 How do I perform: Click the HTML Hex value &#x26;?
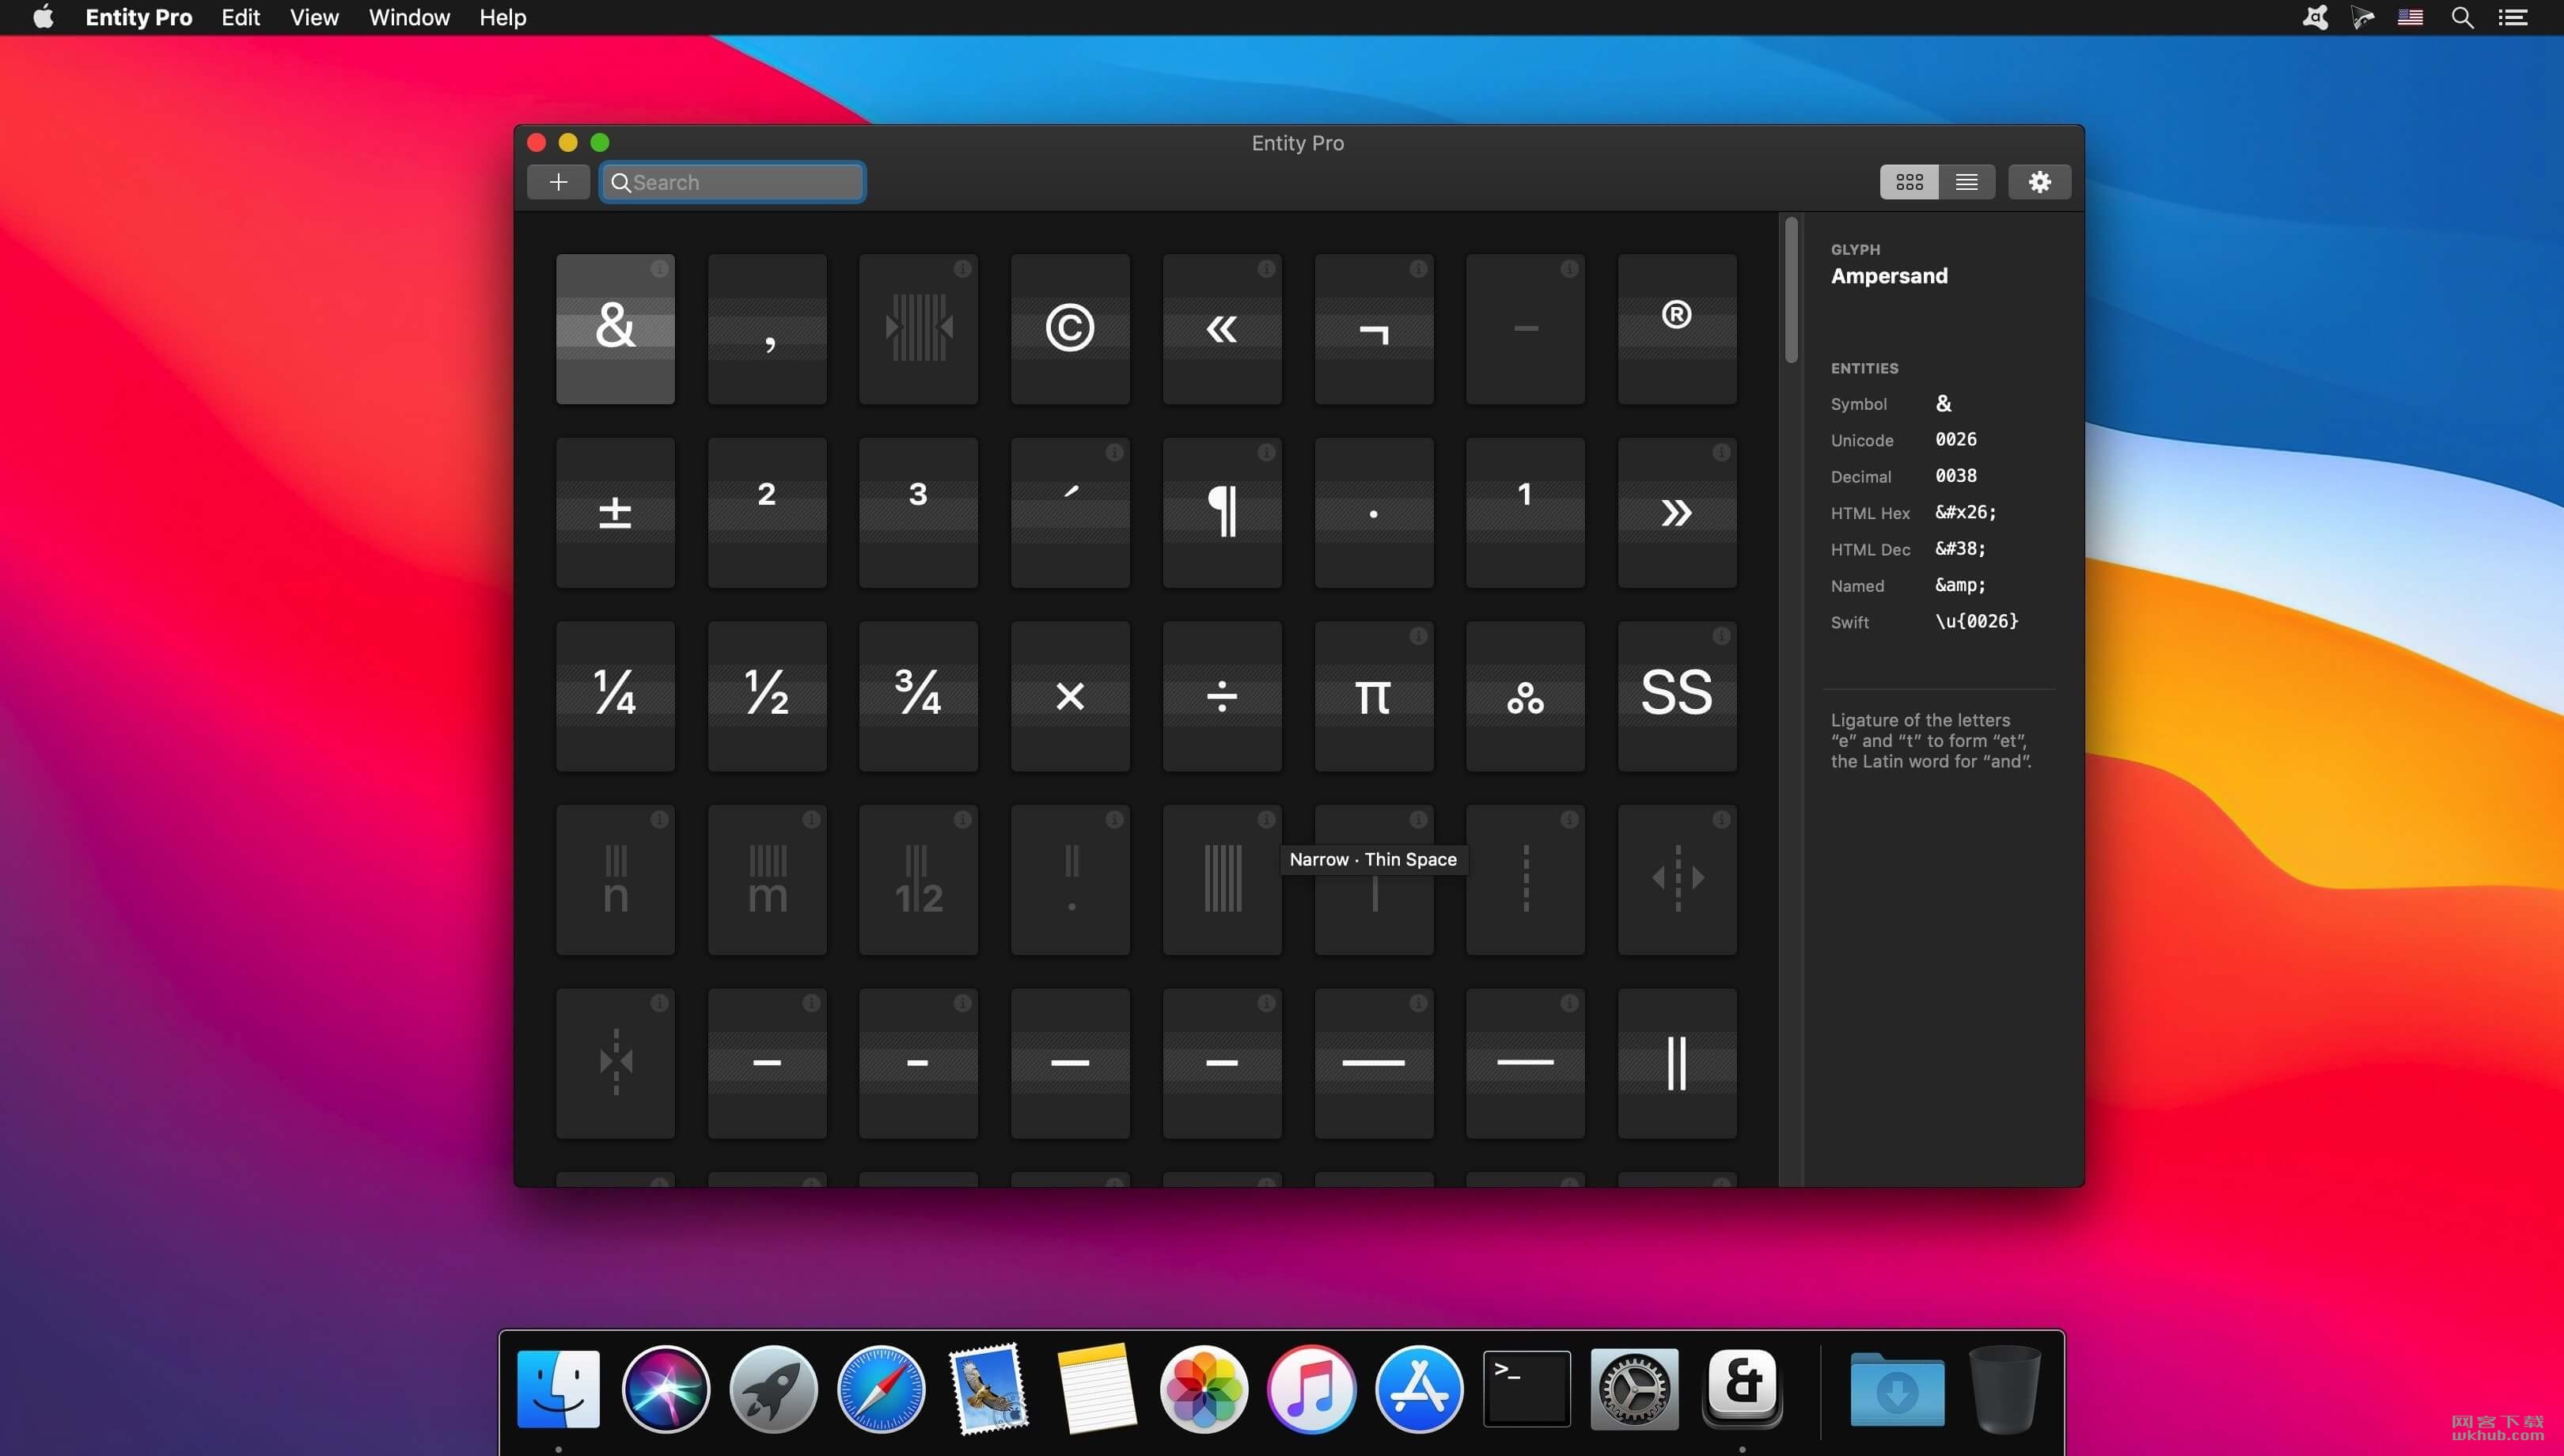[x=1965, y=512]
